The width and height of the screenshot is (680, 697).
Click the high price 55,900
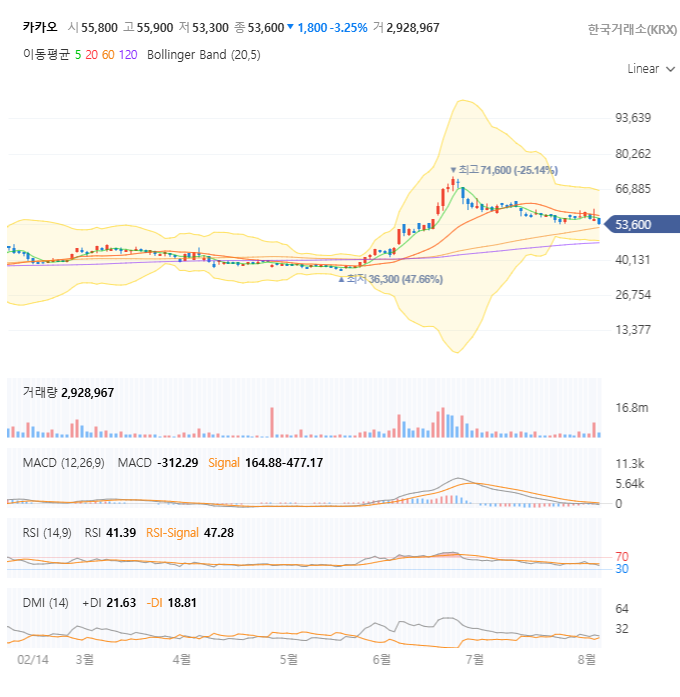[x=155, y=28]
